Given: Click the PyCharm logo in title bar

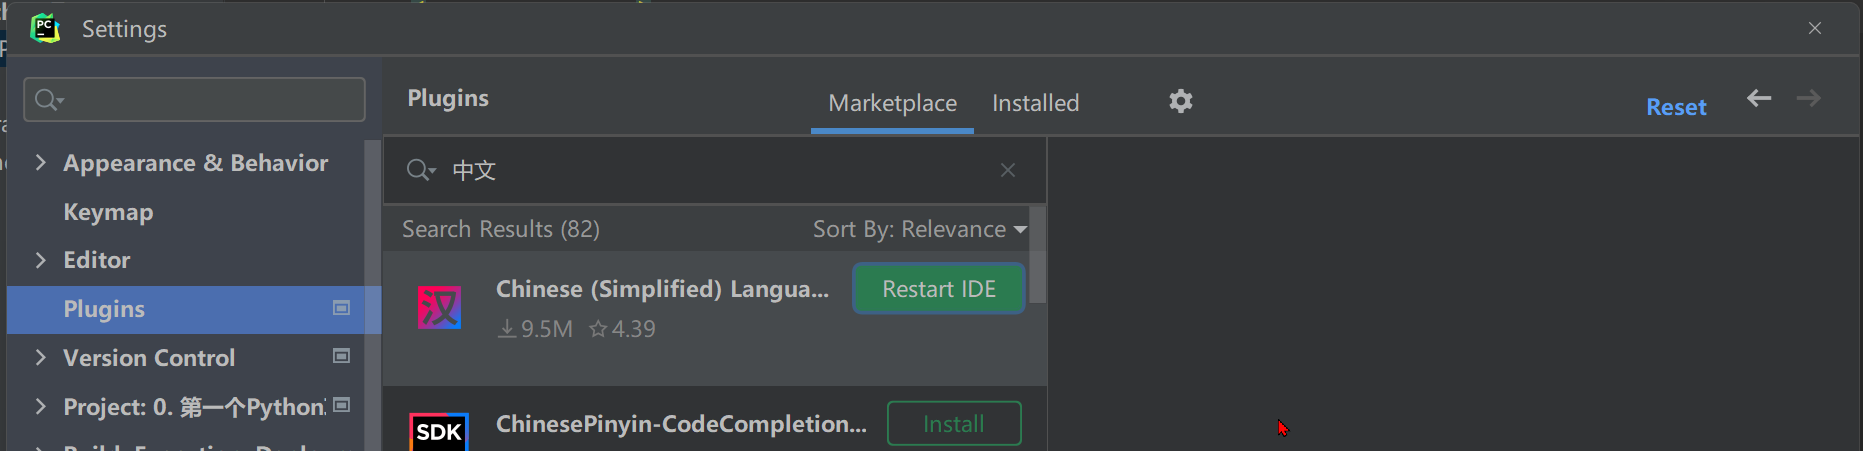Looking at the screenshot, I should tap(45, 28).
